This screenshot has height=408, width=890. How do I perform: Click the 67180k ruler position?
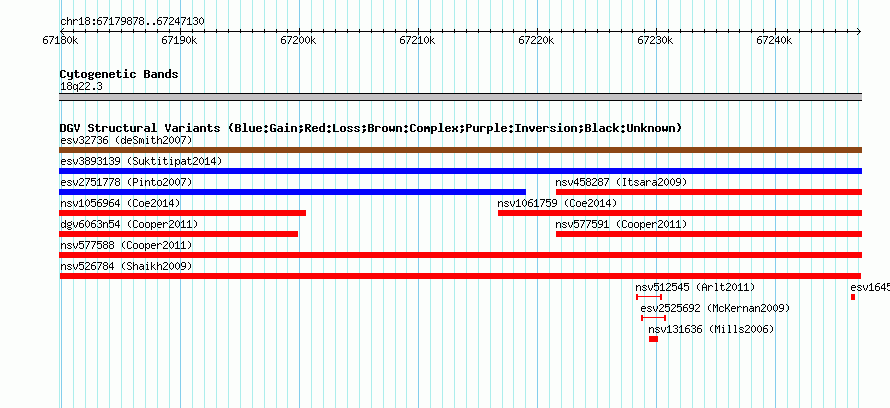click(x=60, y=40)
